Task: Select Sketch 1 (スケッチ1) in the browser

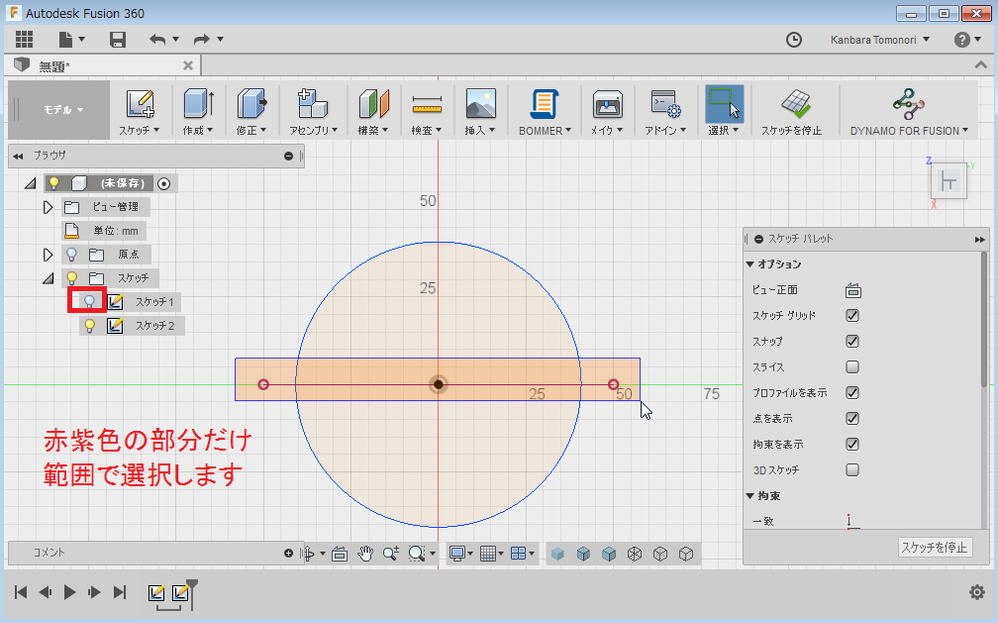Action: coord(154,302)
